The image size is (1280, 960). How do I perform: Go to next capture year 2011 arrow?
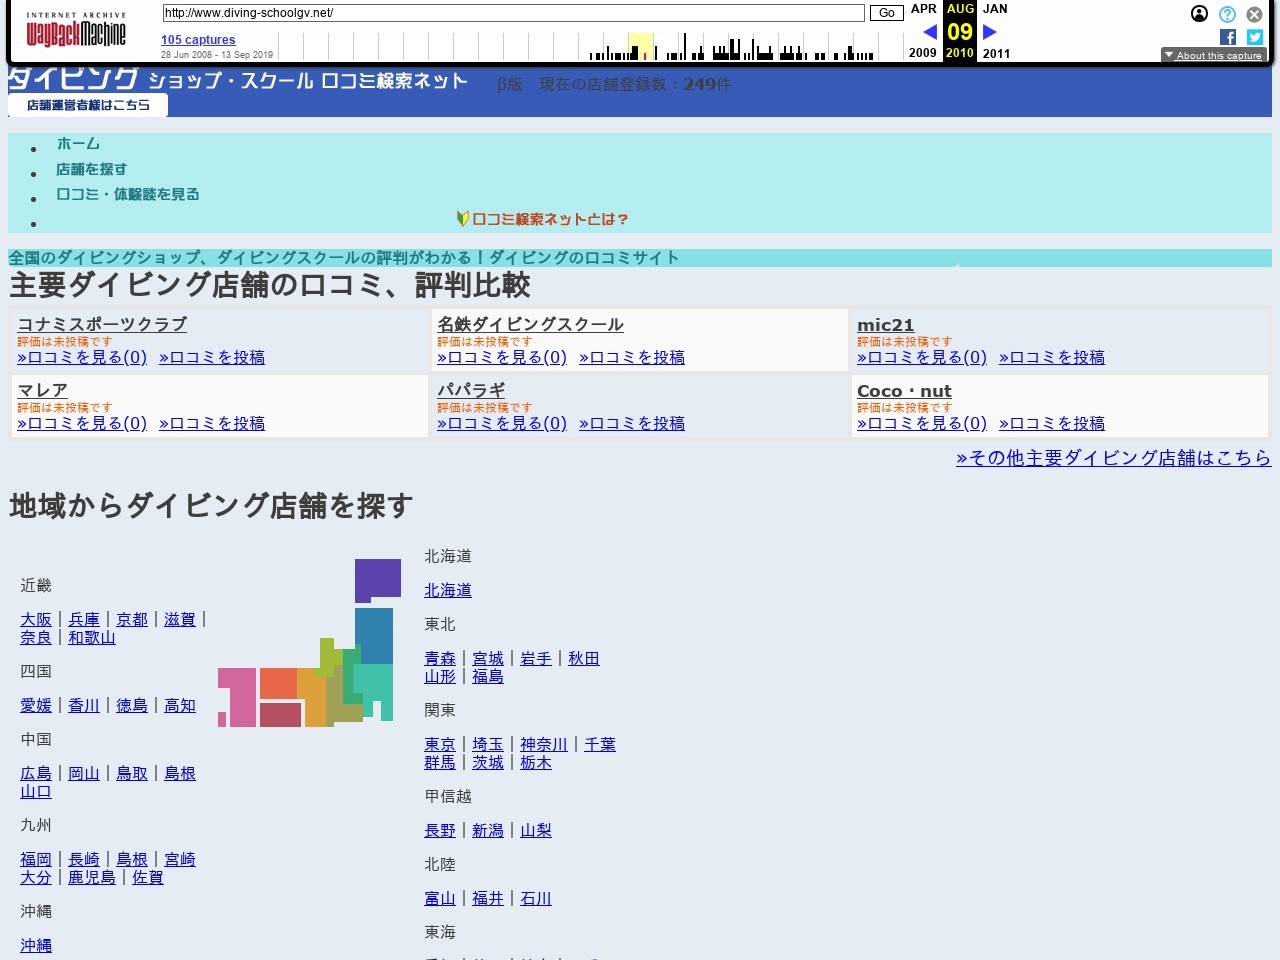click(x=989, y=31)
